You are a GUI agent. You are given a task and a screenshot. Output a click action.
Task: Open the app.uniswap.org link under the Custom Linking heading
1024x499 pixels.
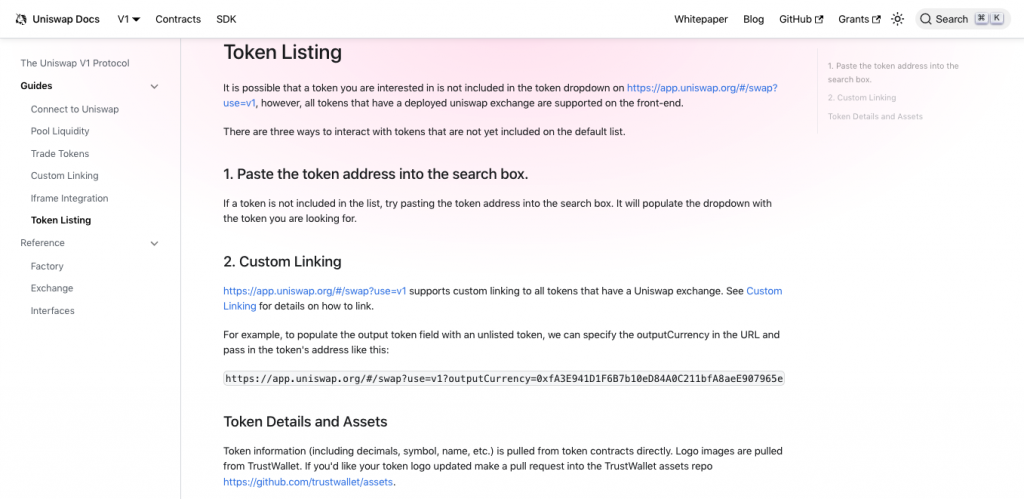pos(315,291)
